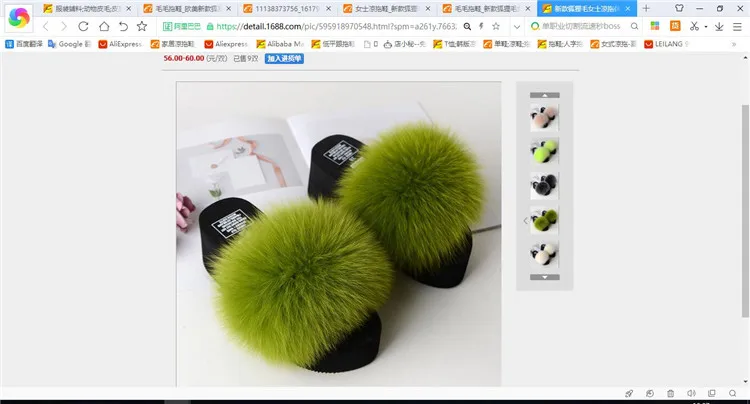Switch to the 11138373756 tab
The image size is (750, 404).
pyautogui.click(x=286, y=9)
